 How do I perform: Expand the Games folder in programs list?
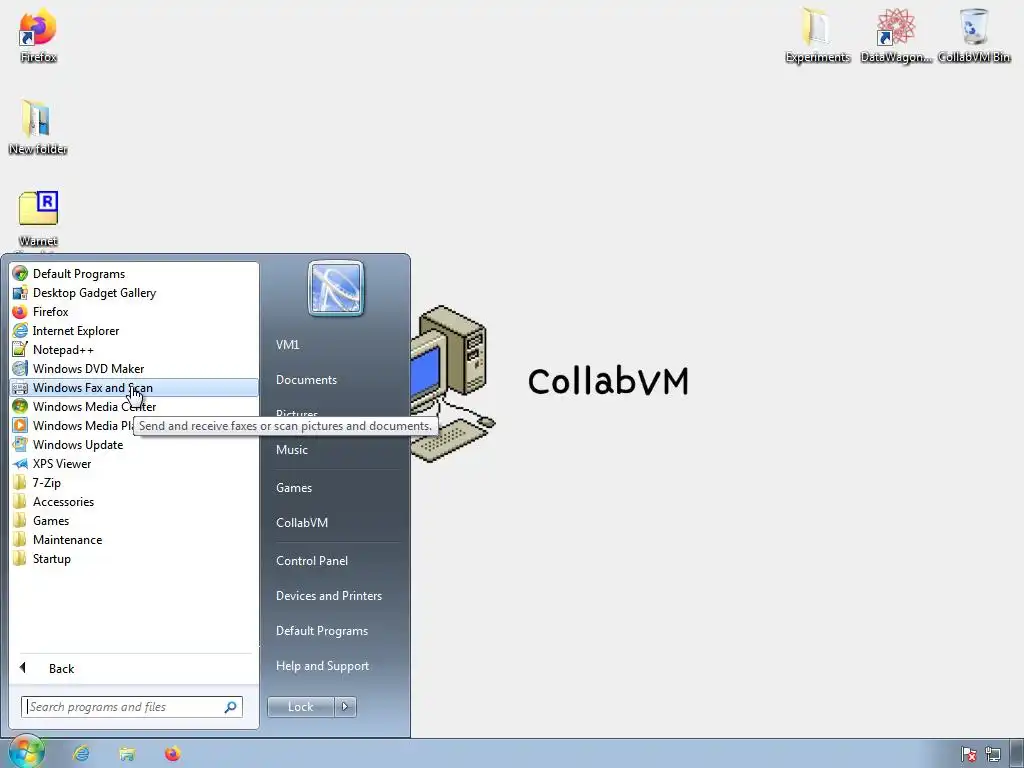tap(134, 520)
